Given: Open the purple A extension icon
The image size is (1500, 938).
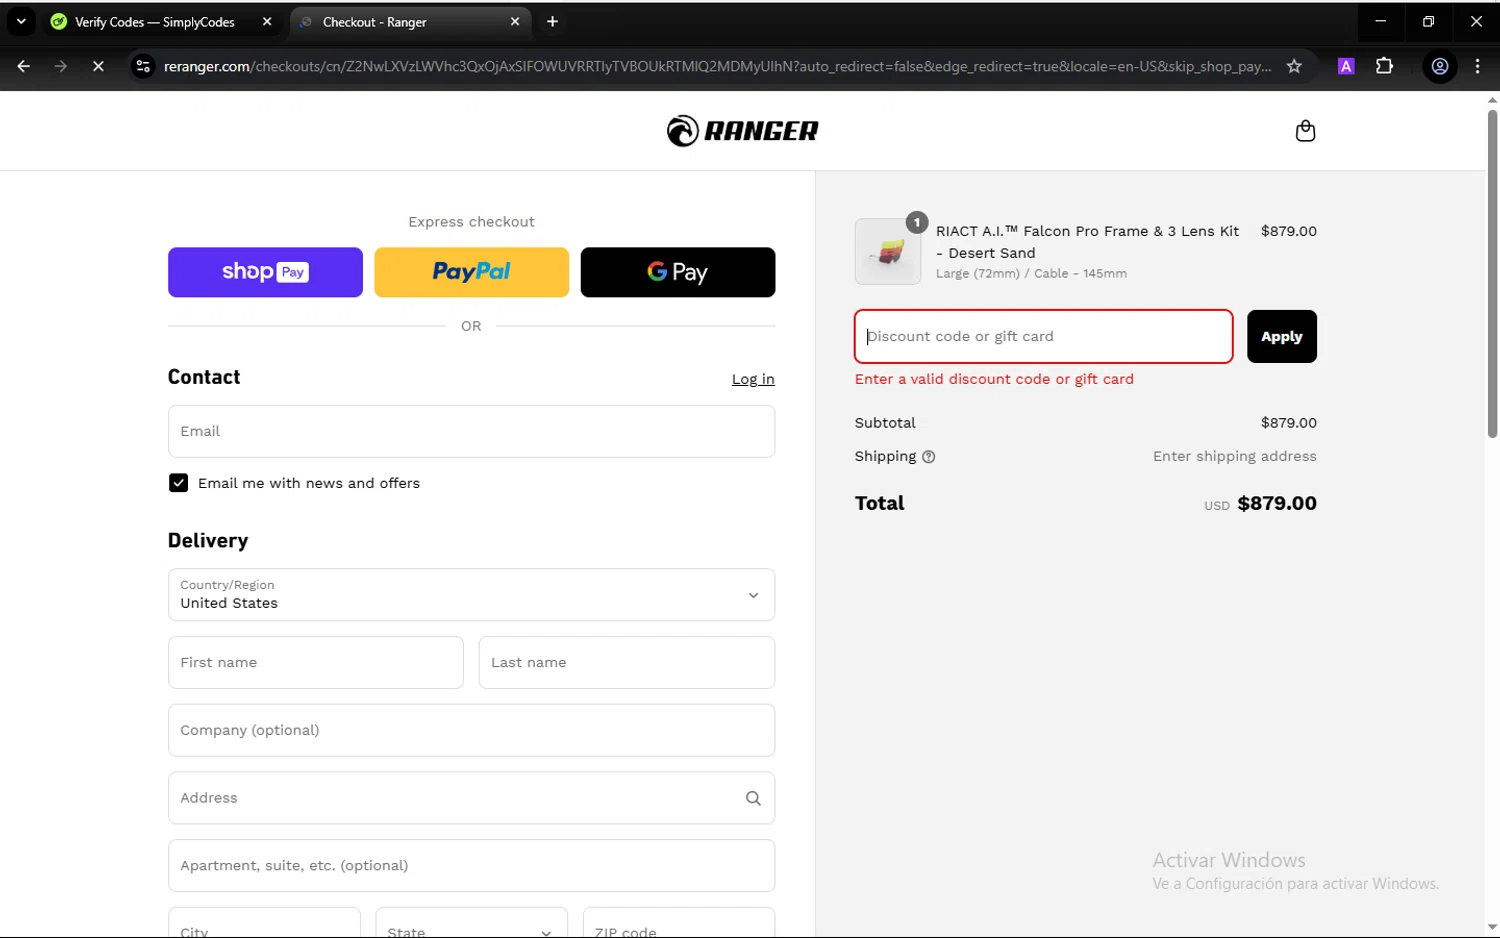Looking at the screenshot, I should pos(1346,66).
